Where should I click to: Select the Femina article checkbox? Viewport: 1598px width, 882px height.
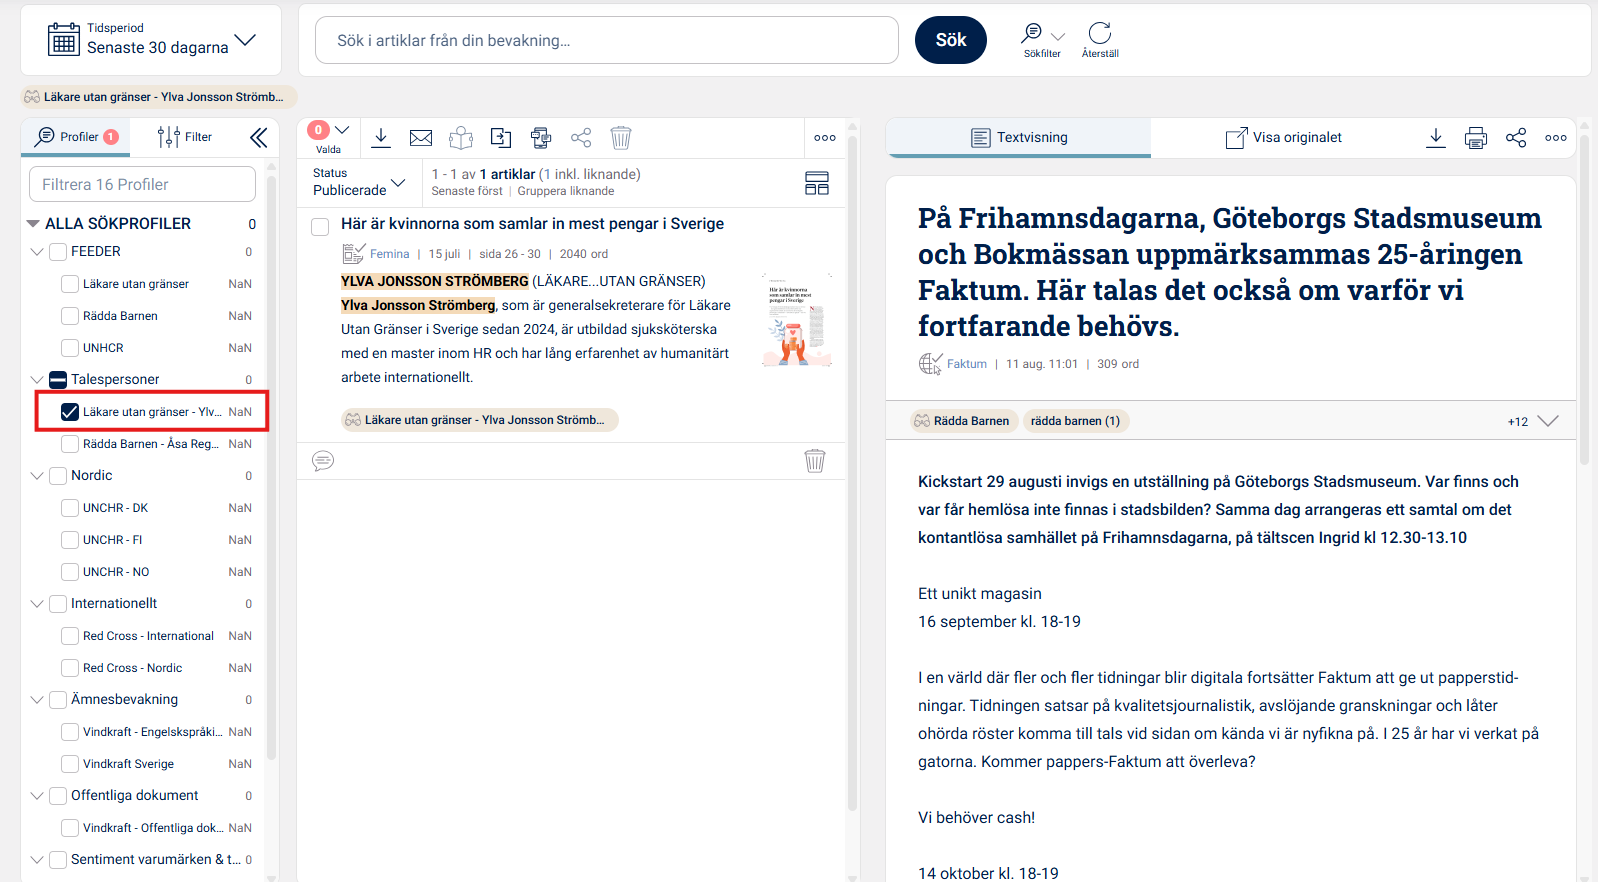tap(320, 227)
